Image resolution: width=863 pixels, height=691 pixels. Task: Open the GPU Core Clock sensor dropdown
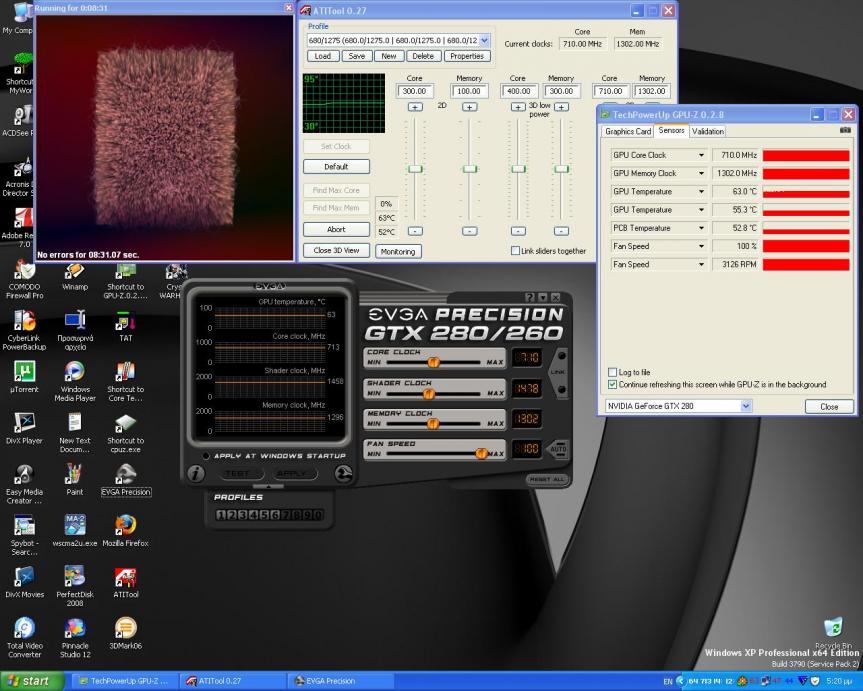(701, 155)
